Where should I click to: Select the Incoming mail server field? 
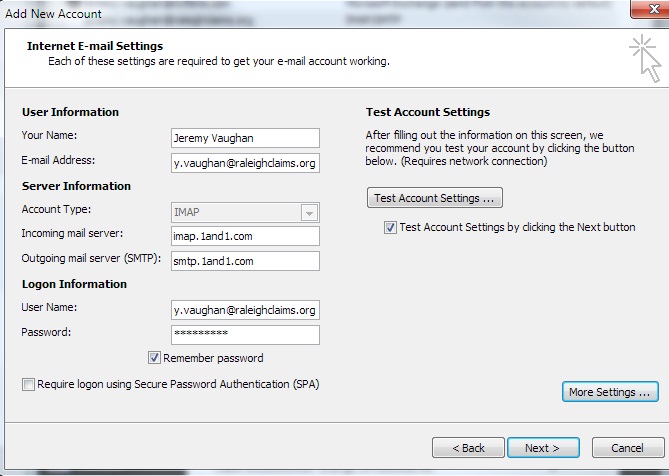245,236
